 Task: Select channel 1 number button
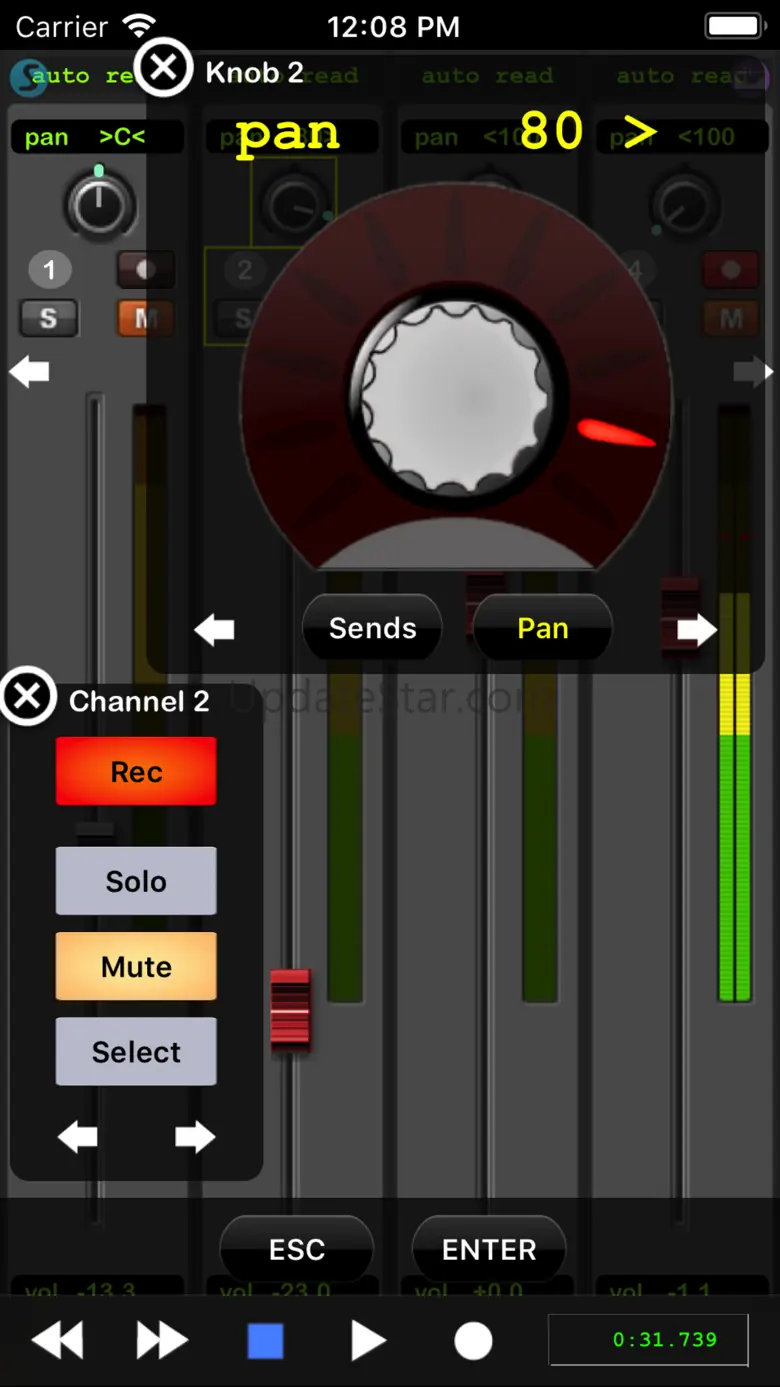[49, 269]
